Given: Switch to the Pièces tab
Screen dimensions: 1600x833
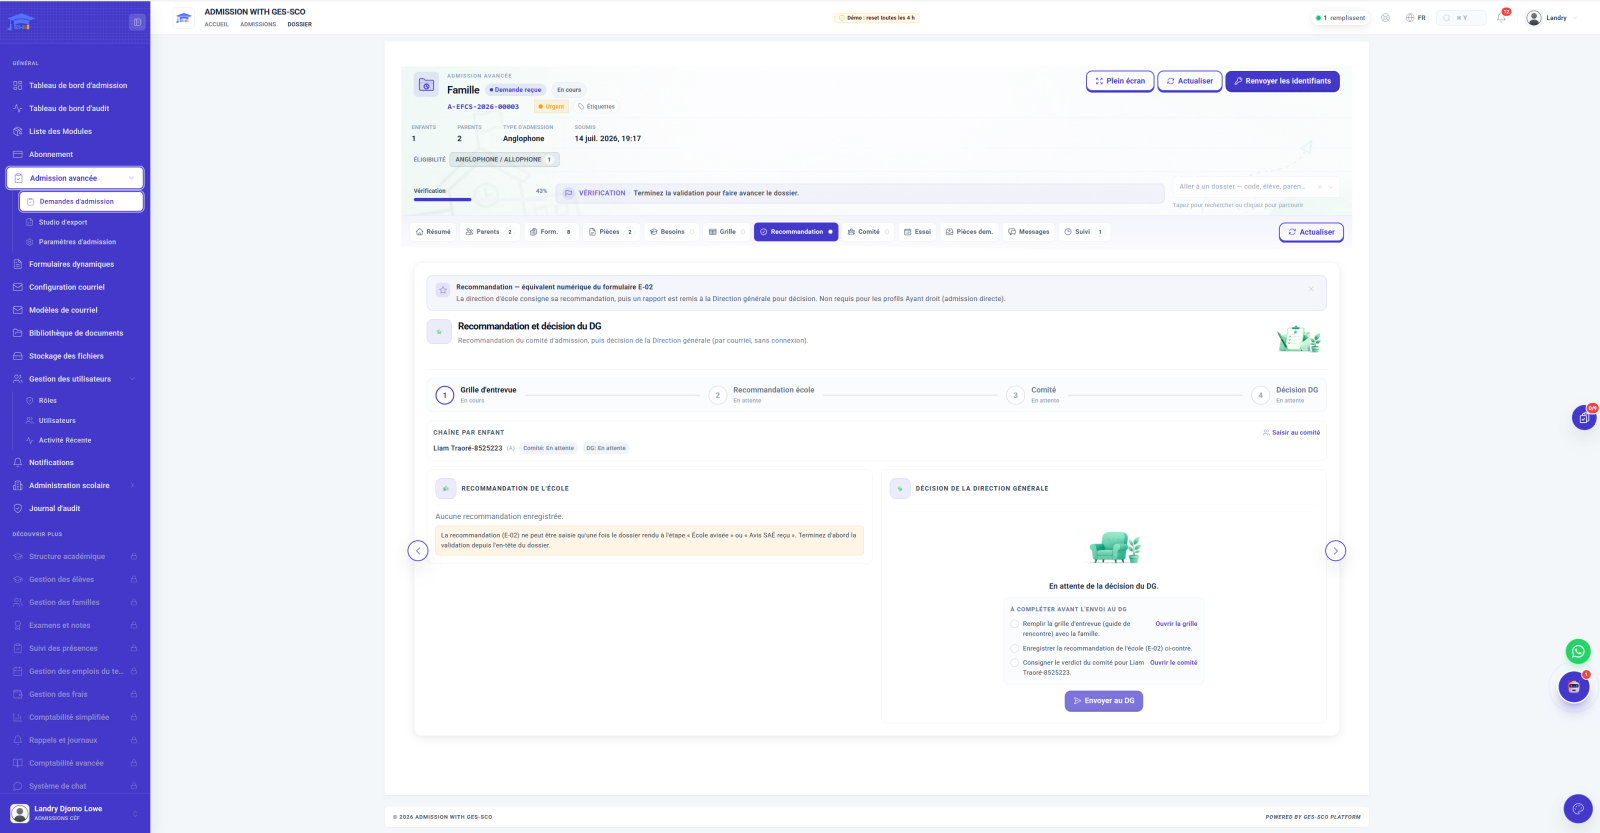Looking at the screenshot, I should (611, 232).
